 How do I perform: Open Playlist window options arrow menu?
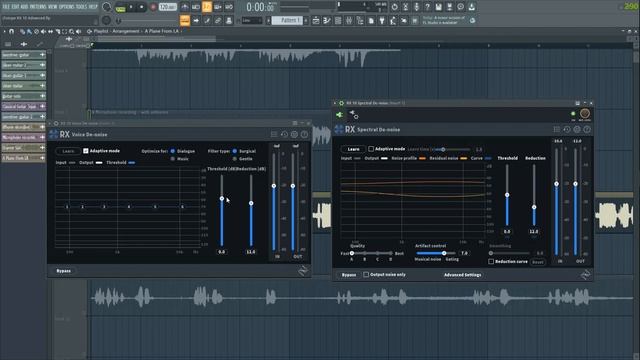tap(4, 31)
